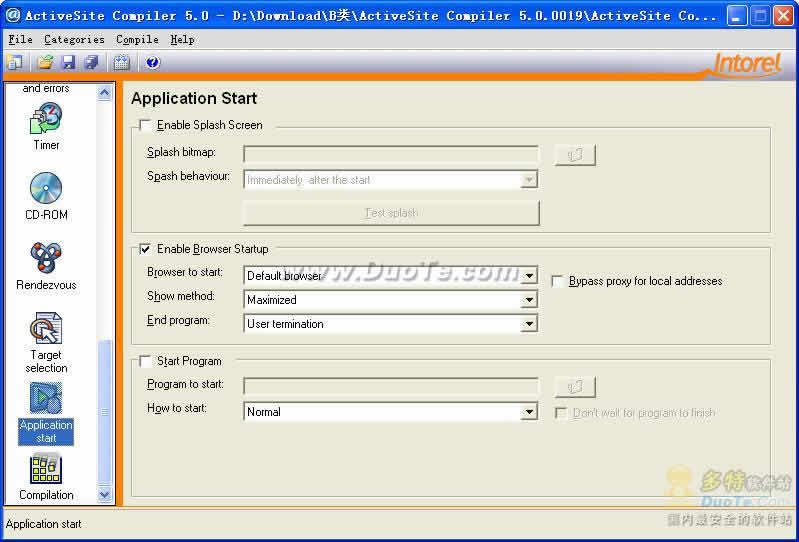Click the 'Application start' status bar text
Screen dimensions: 799x542
[x=44, y=524]
